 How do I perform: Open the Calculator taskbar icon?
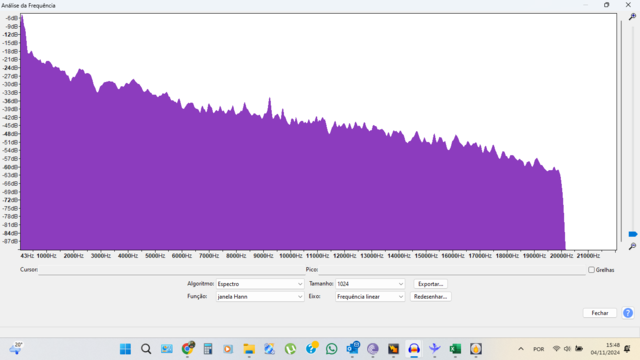[208, 349]
